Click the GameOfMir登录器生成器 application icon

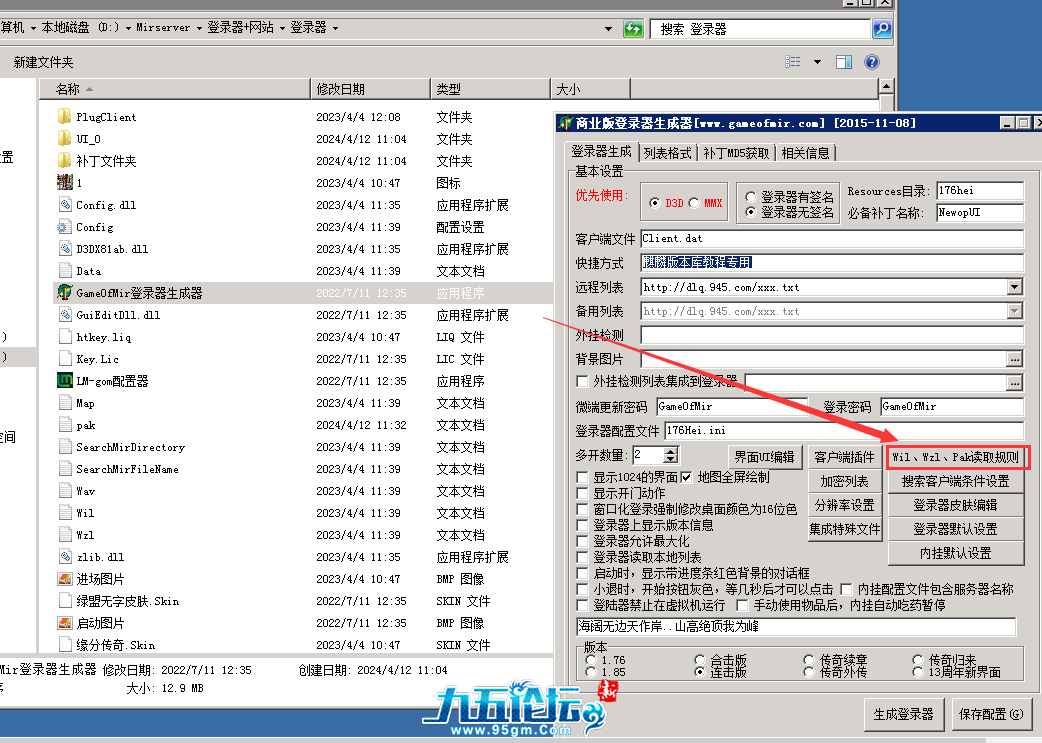pos(64,292)
